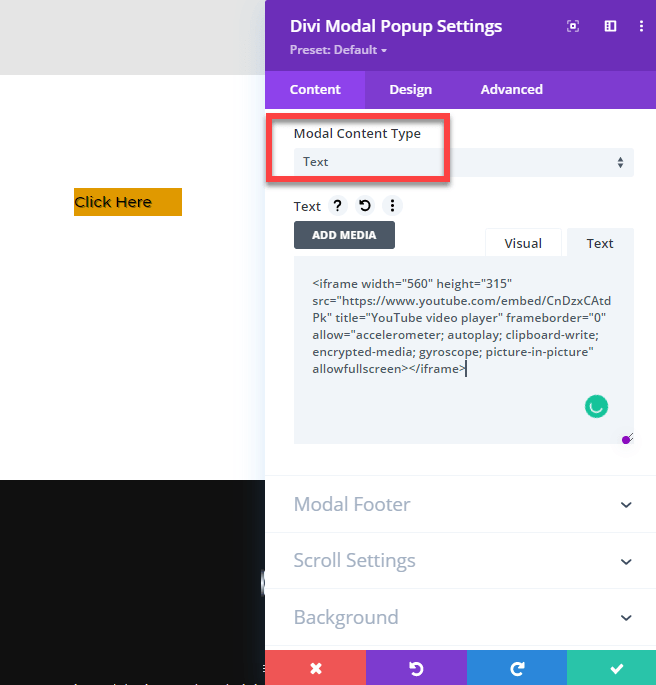Open the Text field options three-dot menu

click(x=392, y=205)
